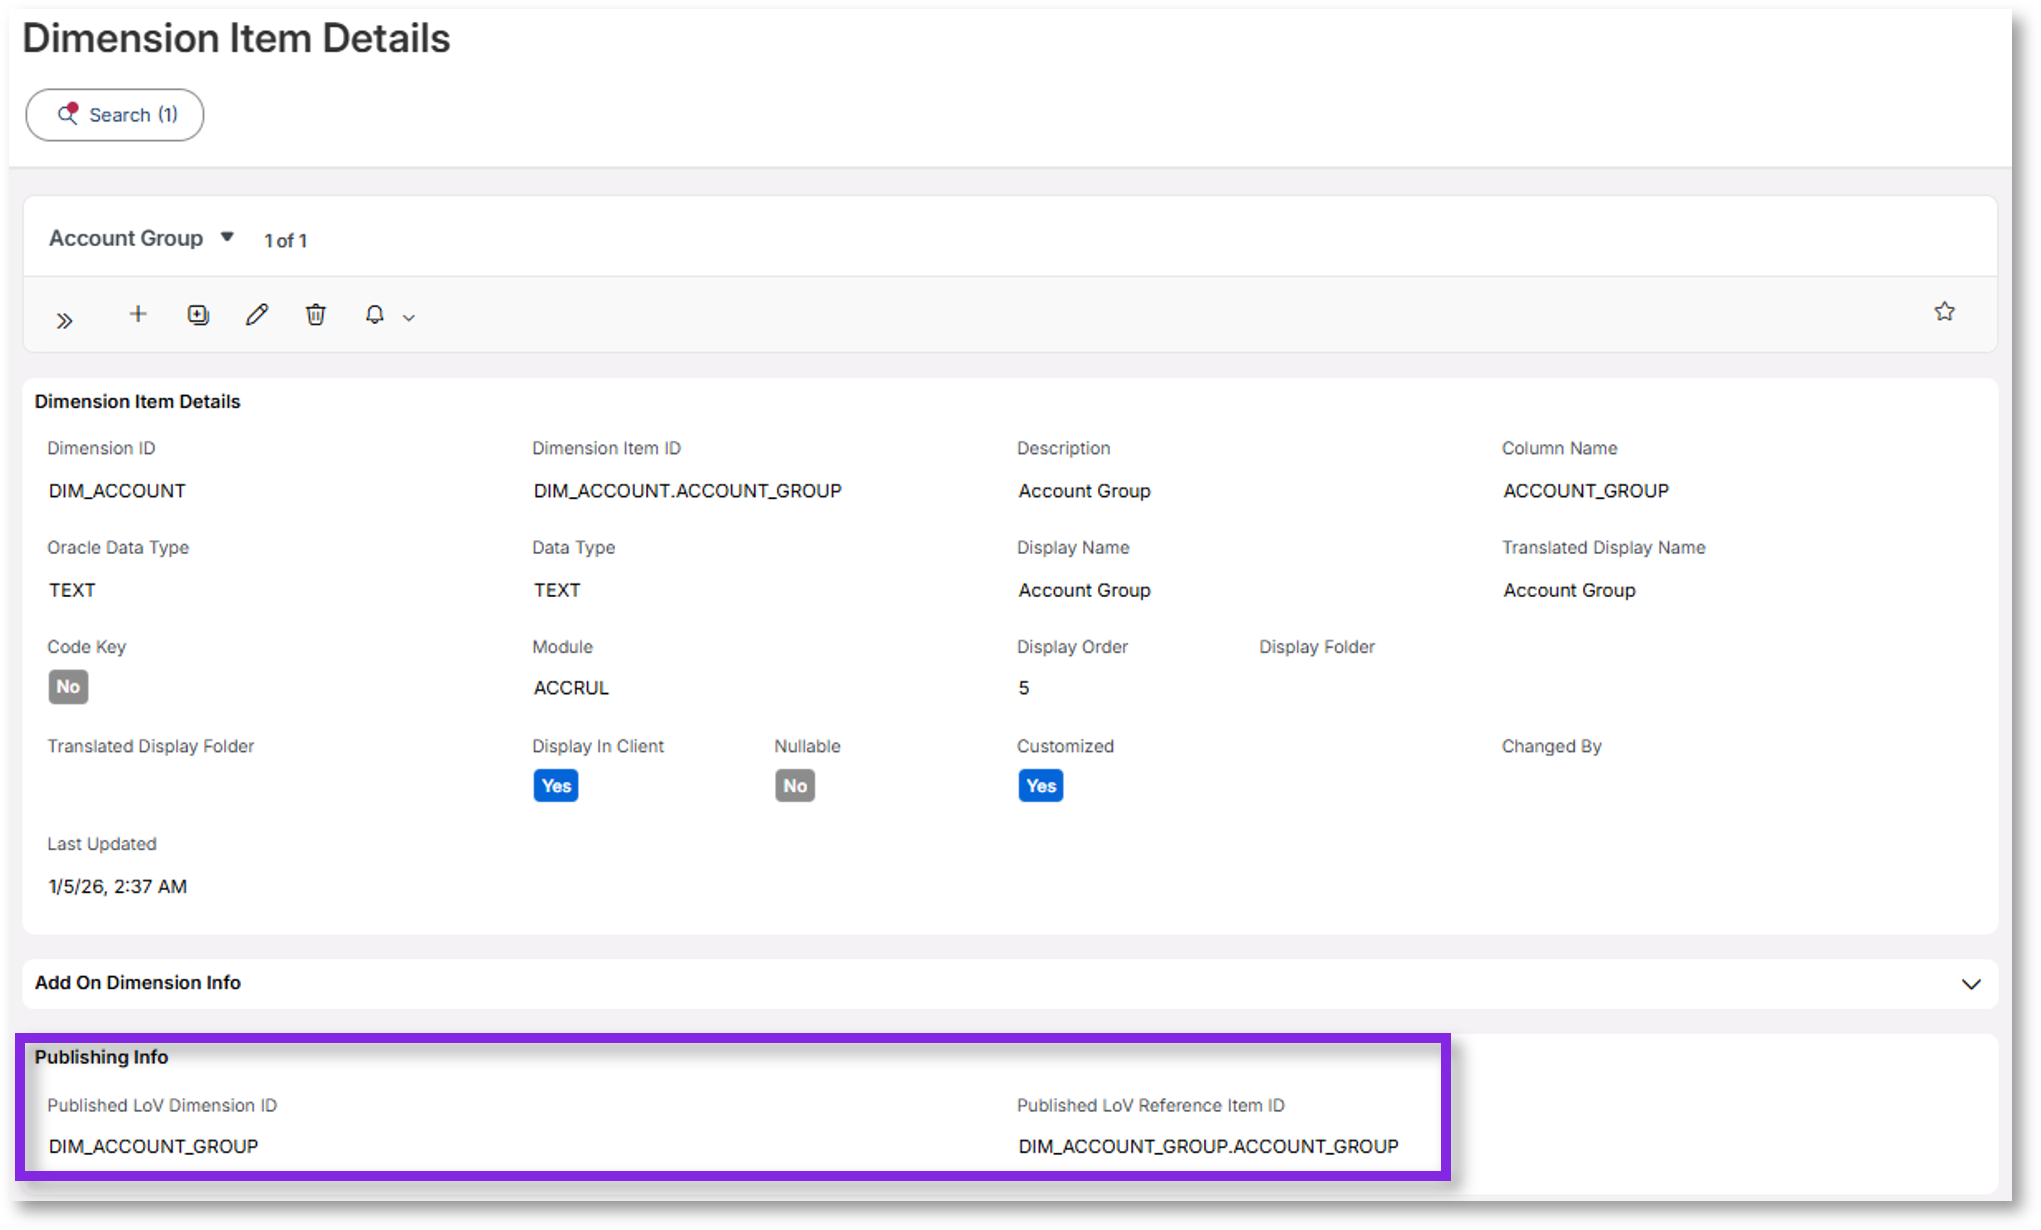Screen dimensions: 2041x1230
Task: Click the Publishing Info section header
Action: tap(102, 1057)
